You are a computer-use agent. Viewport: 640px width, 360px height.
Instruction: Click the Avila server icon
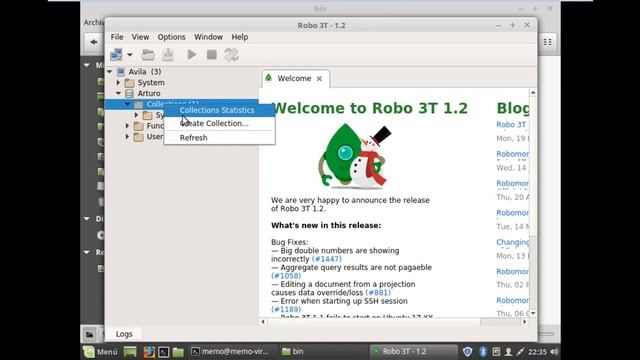tap(120, 72)
